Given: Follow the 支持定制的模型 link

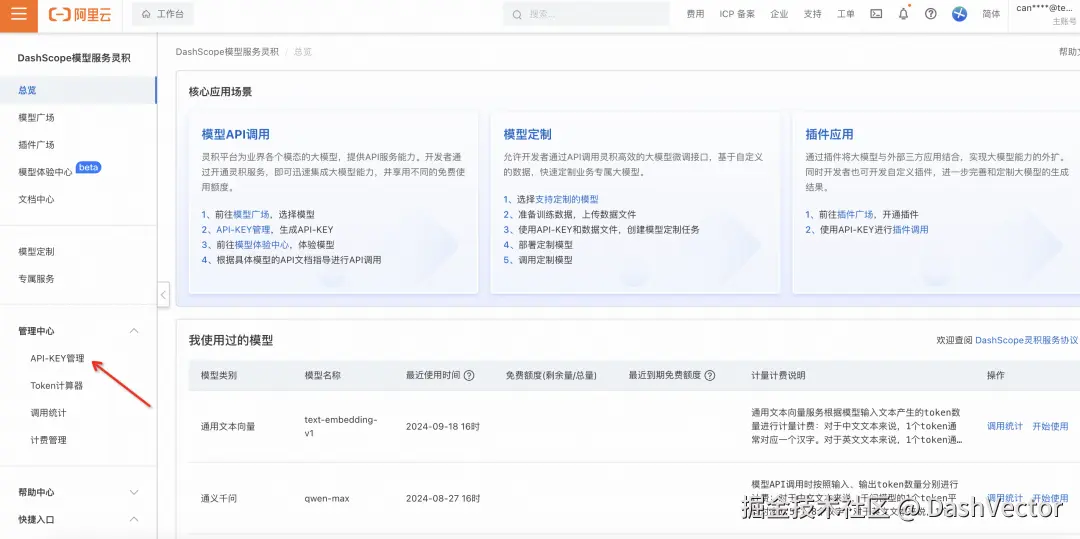Looking at the screenshot, I should click(567, 200).
